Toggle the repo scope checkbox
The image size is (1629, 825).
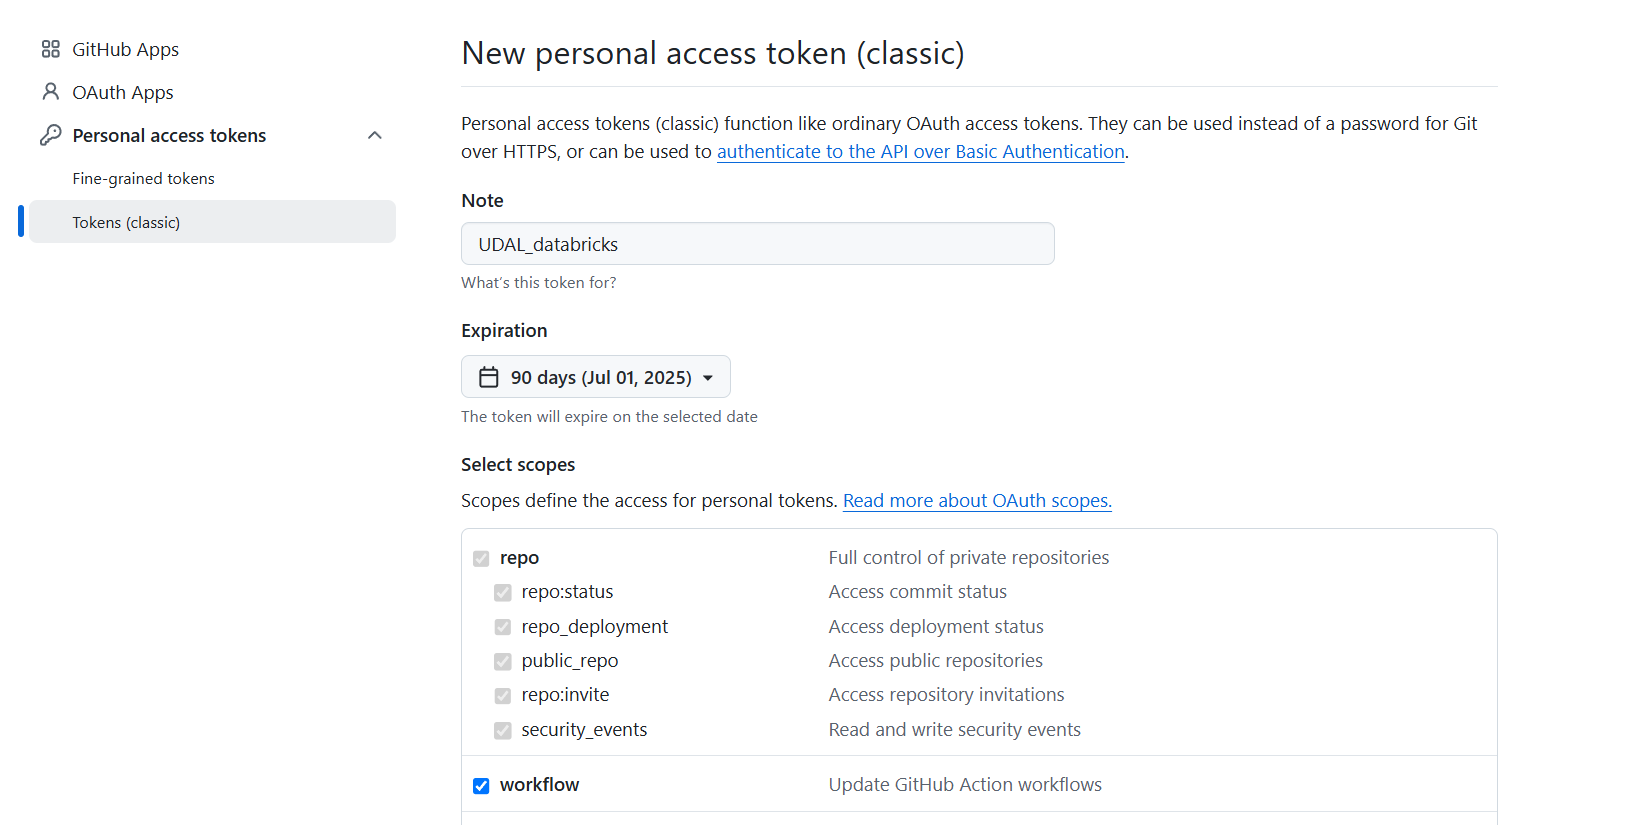[x=481, y=558]
